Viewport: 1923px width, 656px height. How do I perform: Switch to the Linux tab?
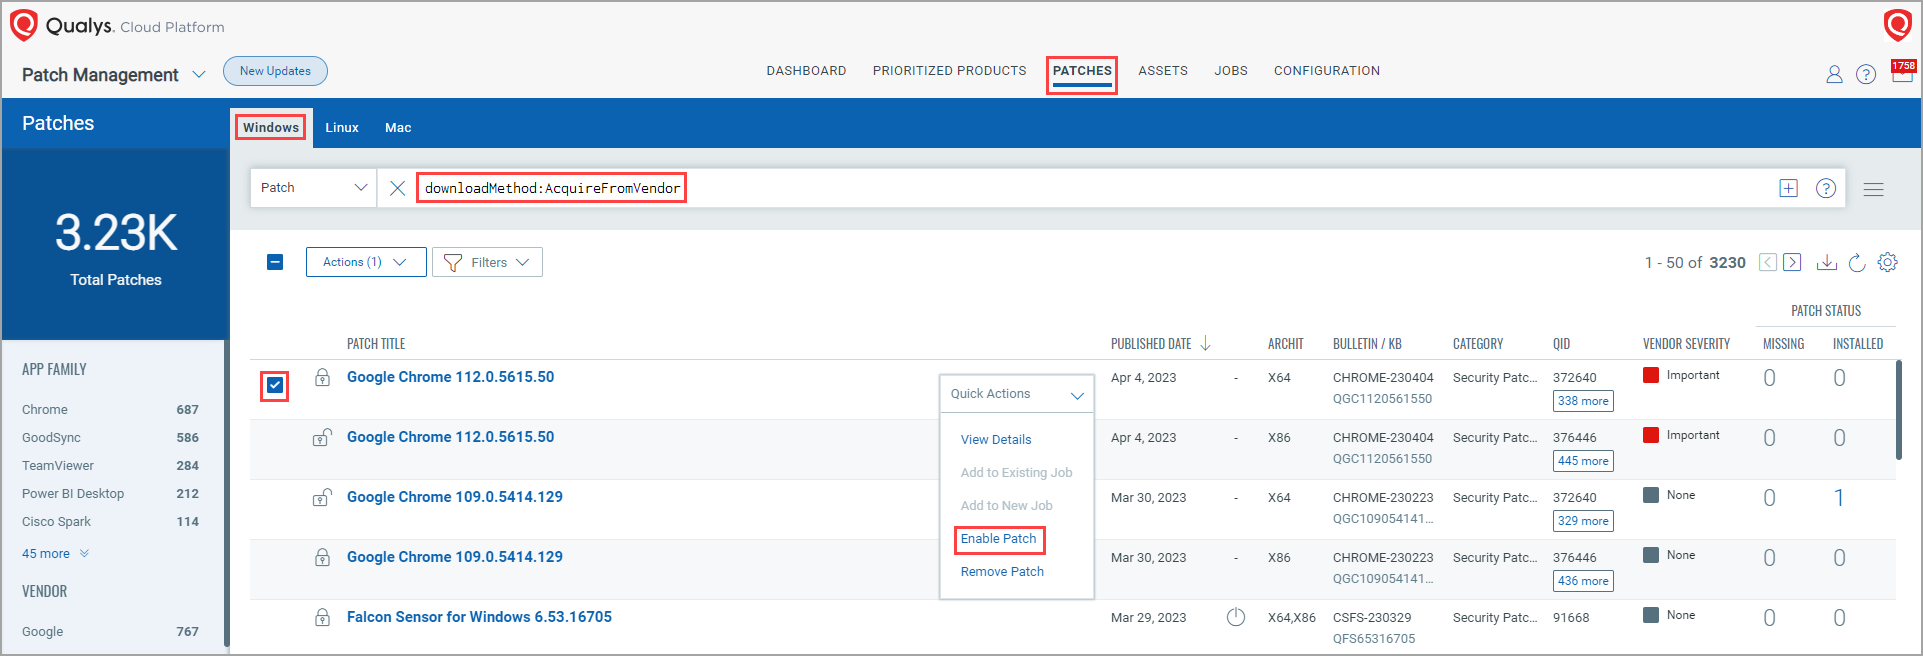pyautogui.click(x=341, y=128)
